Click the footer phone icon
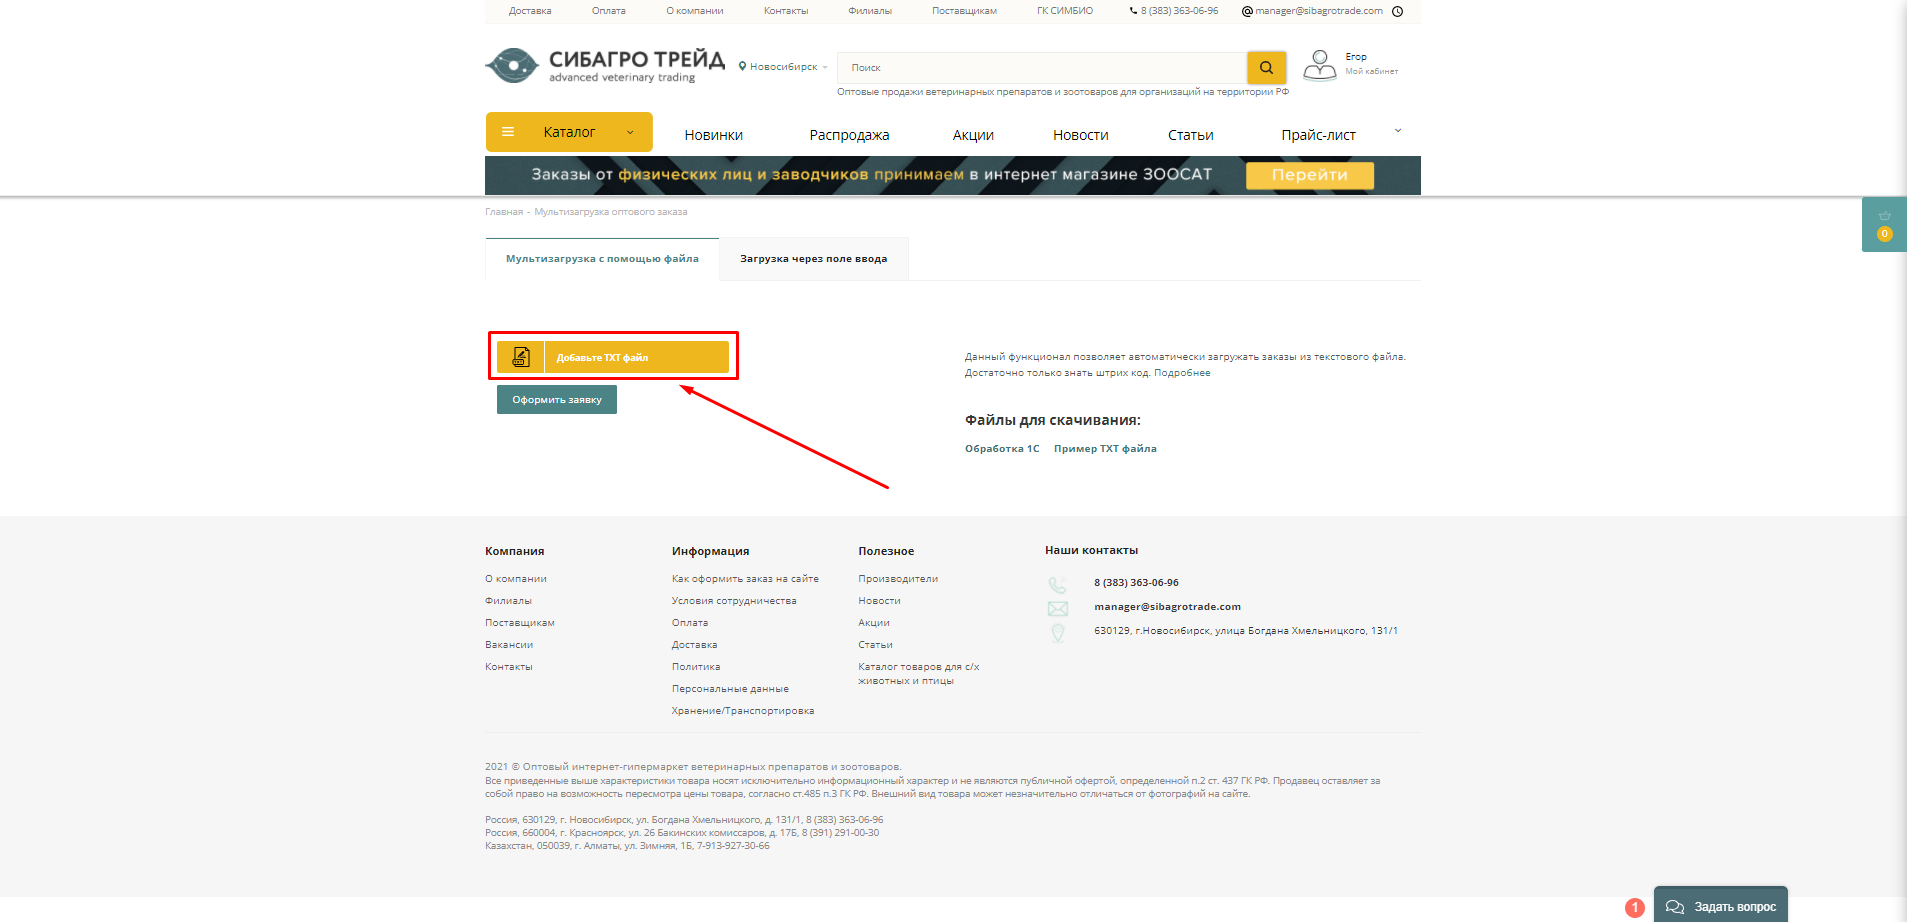The width and height of the screenshot is (1907, 922). (x=1057, y=585)
